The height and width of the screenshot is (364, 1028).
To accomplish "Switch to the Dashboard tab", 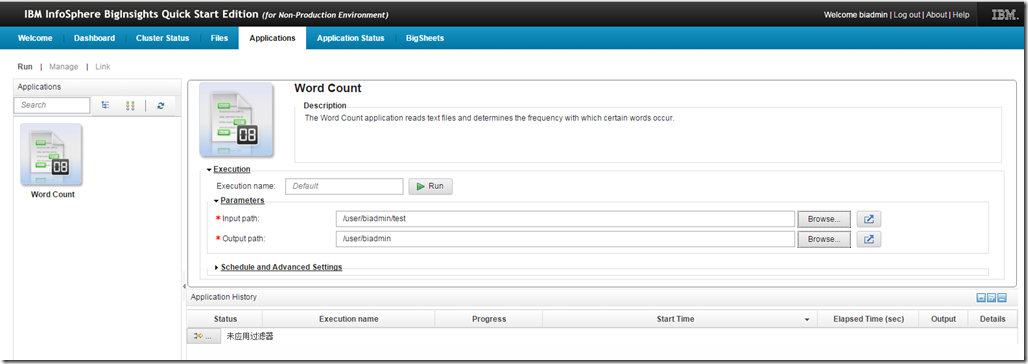I will [94, 38].
